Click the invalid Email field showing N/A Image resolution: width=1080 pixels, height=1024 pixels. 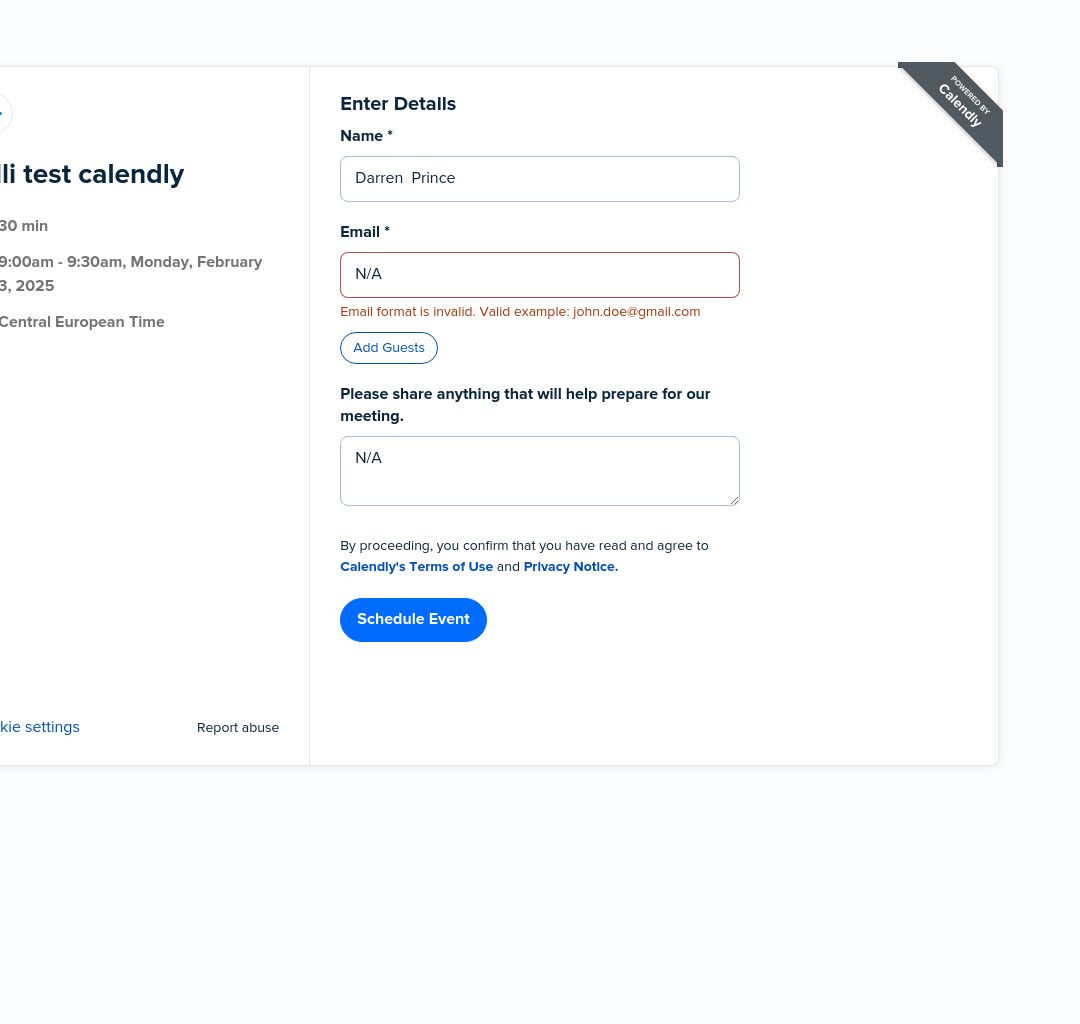pos(539,275)
